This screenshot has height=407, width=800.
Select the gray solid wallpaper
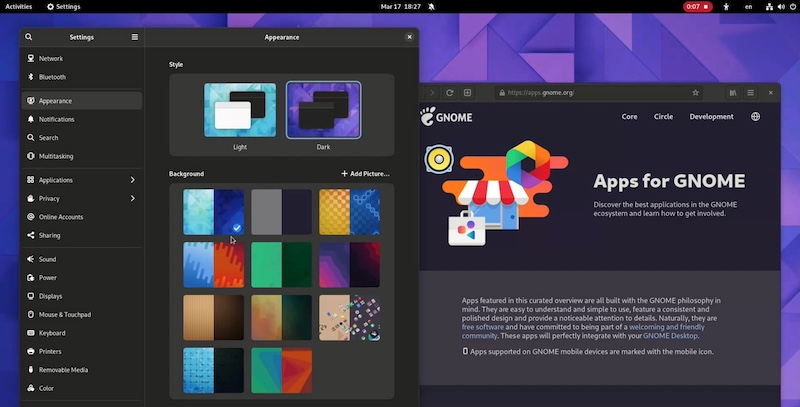[281, 212]
